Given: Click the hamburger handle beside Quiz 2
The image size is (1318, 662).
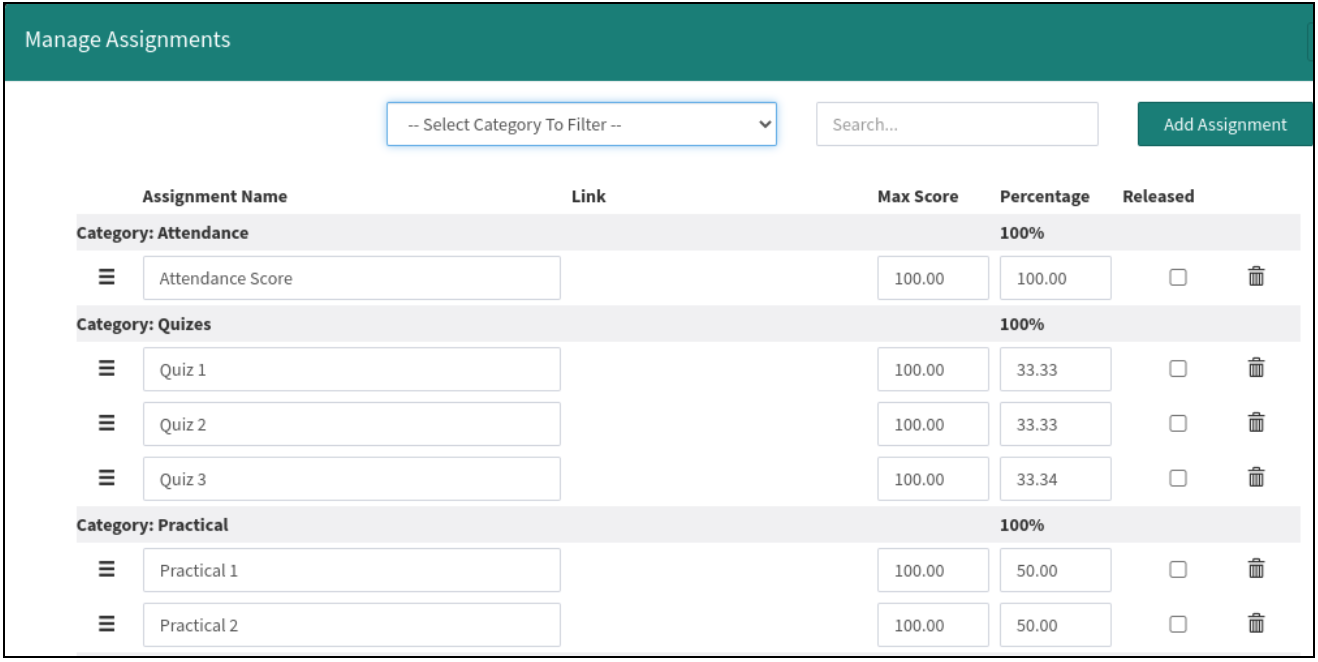Looking at the screenshot, I should pyautogui.click(x=106, y=423).
